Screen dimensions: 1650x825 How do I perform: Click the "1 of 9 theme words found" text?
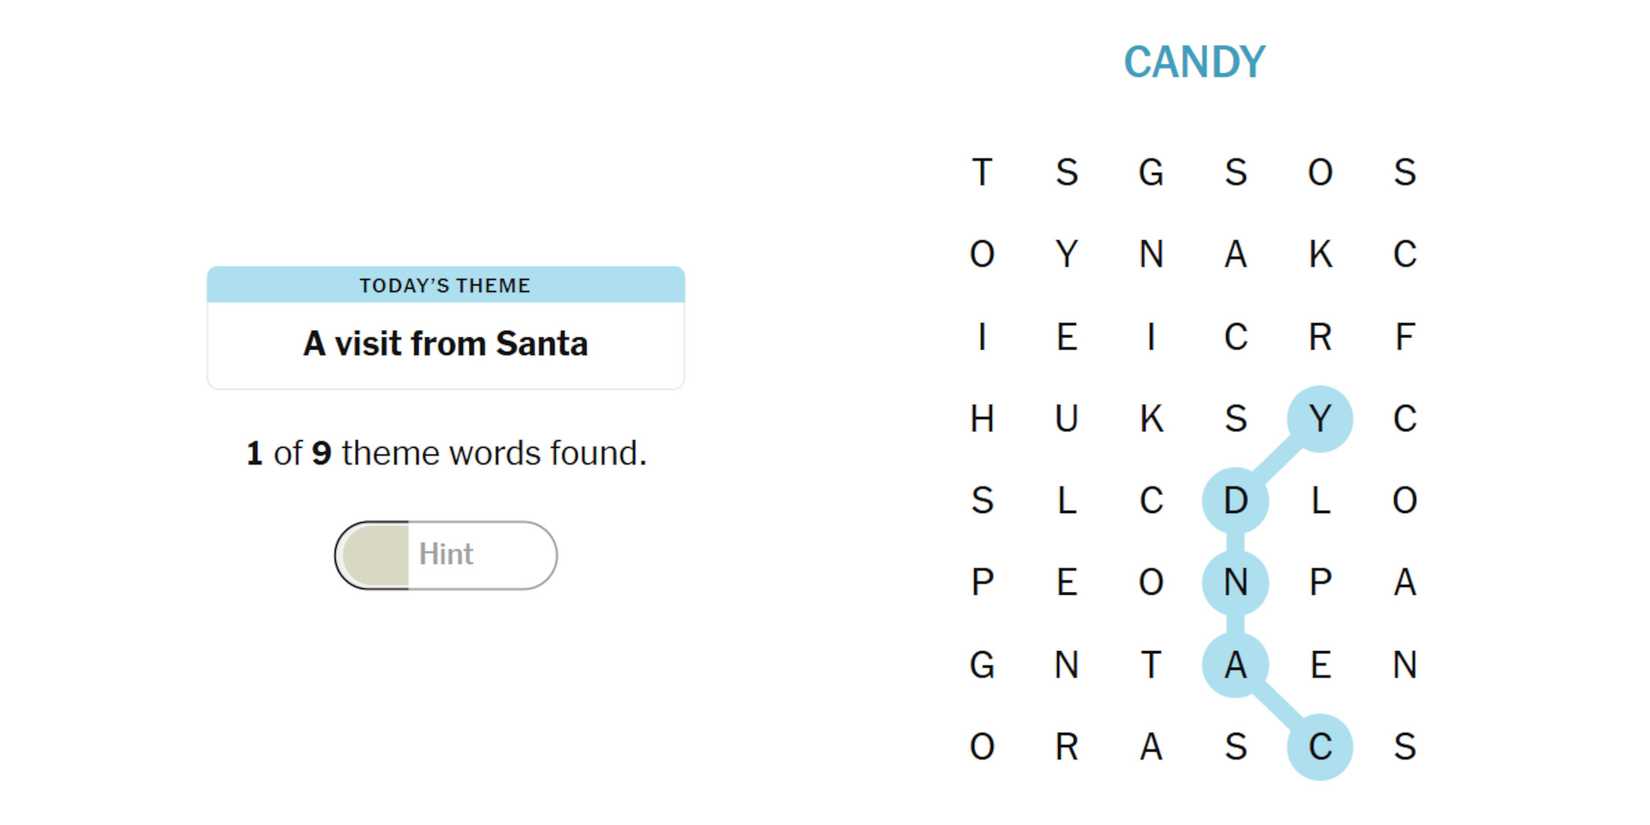click(446, 453)
